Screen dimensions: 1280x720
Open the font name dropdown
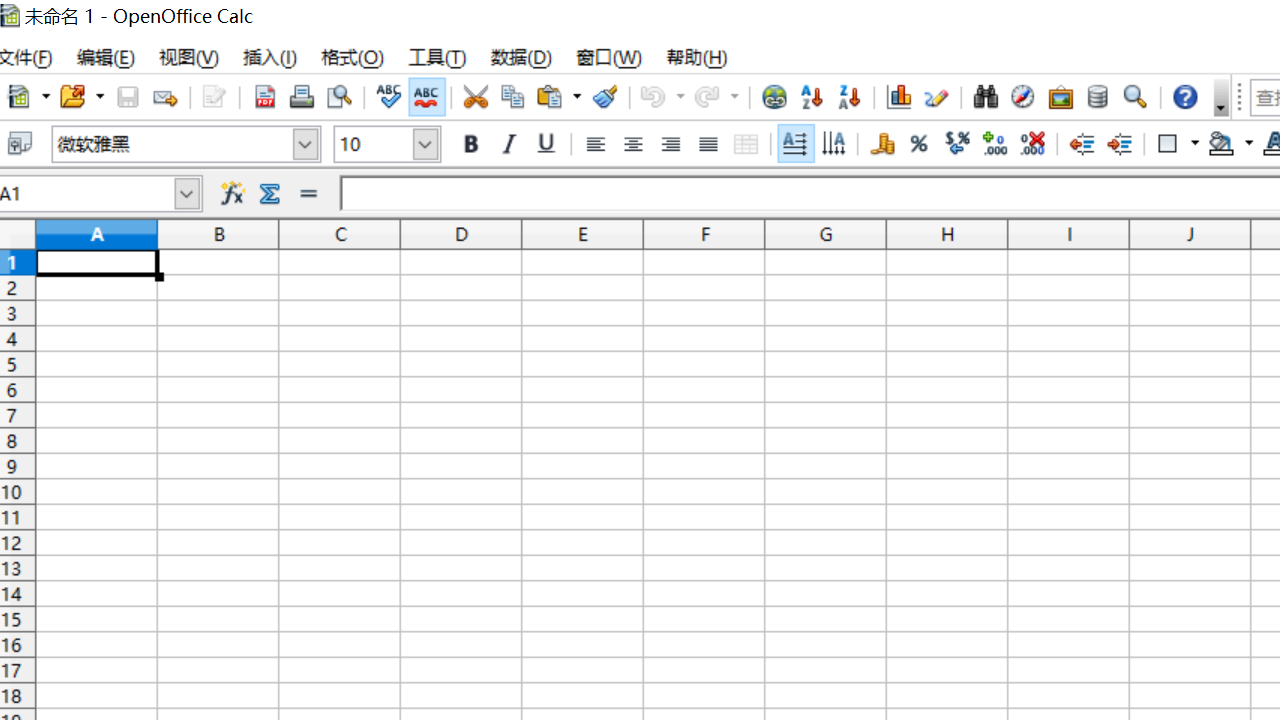click(305, 144)
